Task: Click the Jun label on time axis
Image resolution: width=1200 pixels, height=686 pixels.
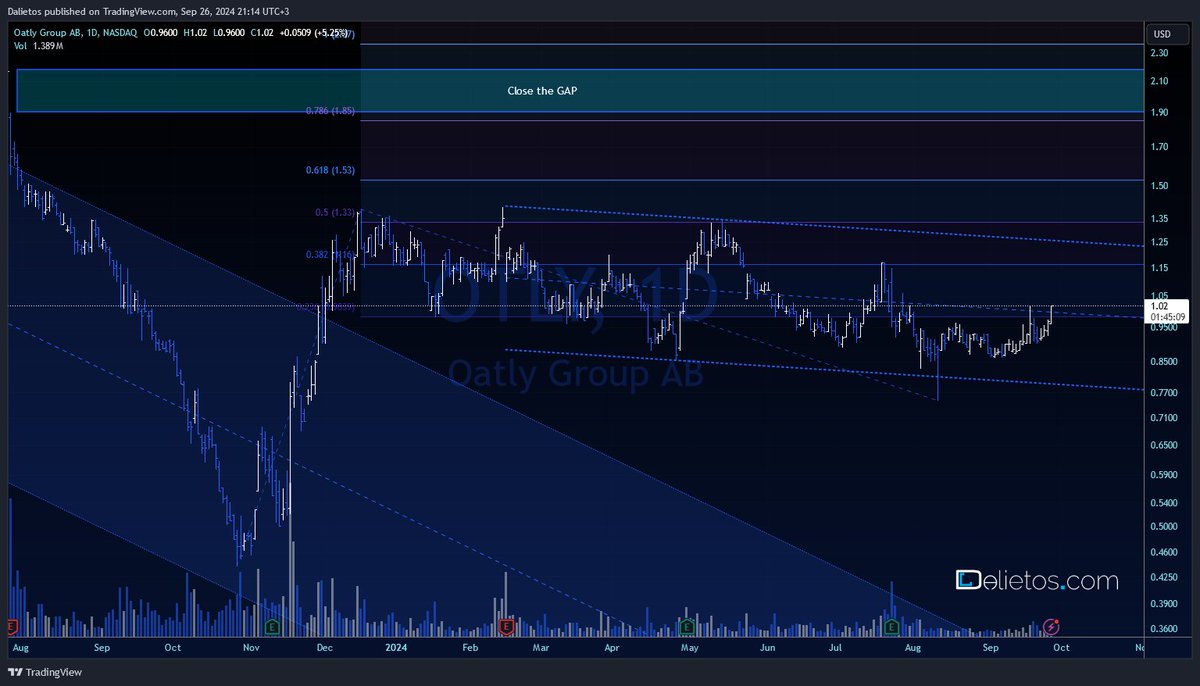Action: (x=768, y=648)
